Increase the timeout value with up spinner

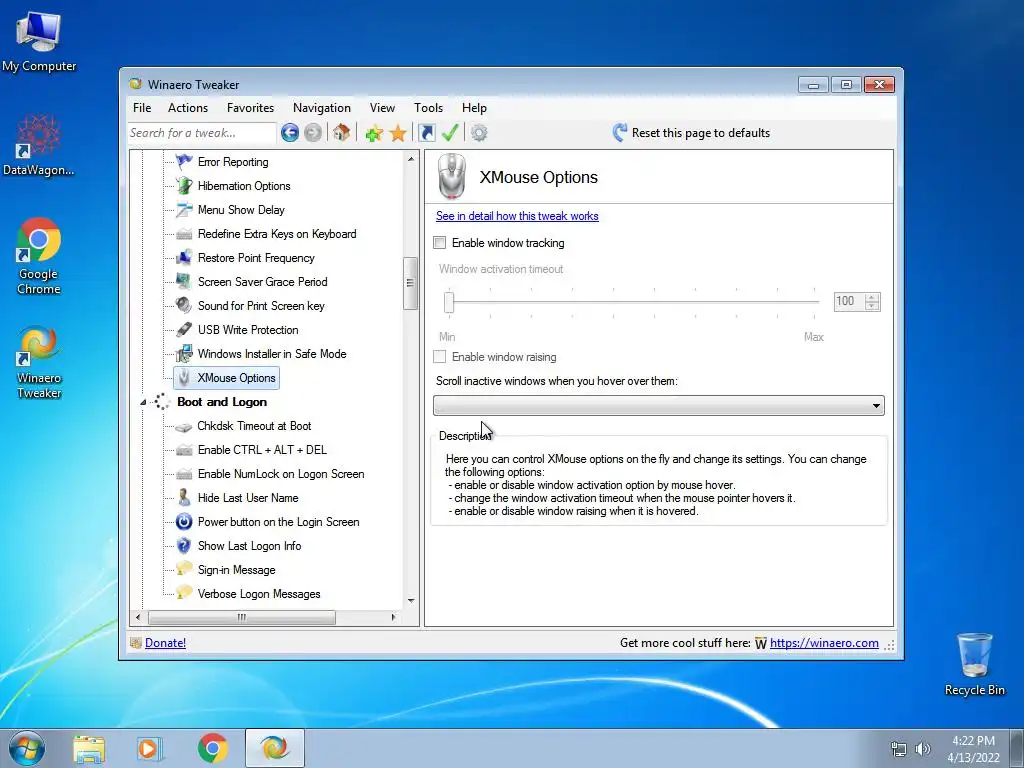(872, 297)
